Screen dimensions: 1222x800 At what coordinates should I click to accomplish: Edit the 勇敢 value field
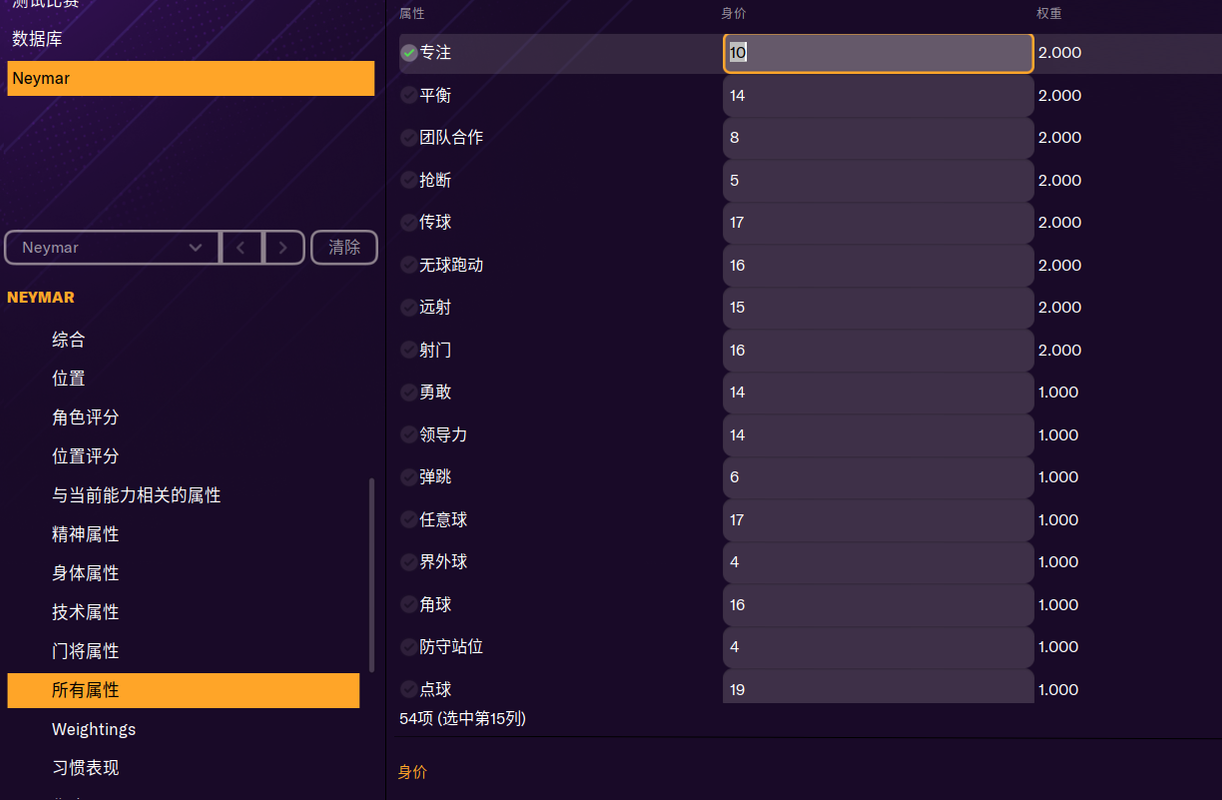(x=878, y=393)
